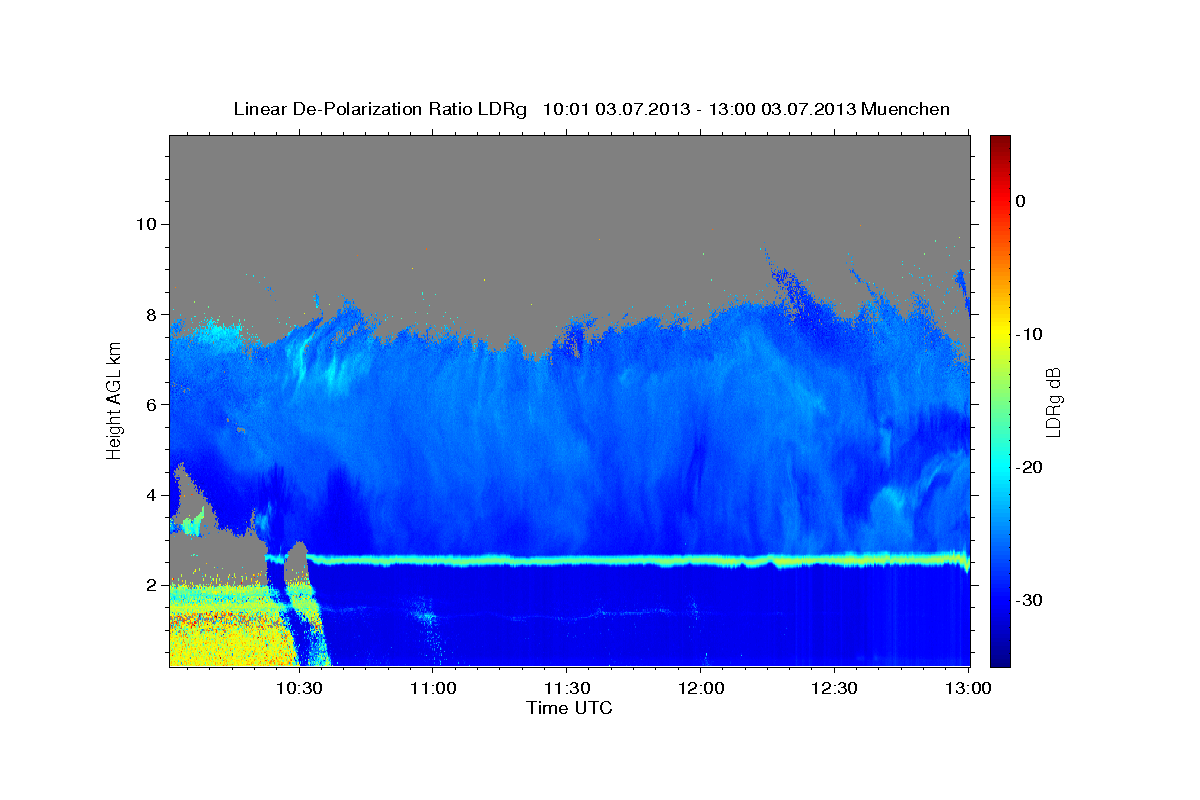Viewport: 1200px width, 800px height.
Task: Click the 13:00 time tick label
Action: click(968, 689)
